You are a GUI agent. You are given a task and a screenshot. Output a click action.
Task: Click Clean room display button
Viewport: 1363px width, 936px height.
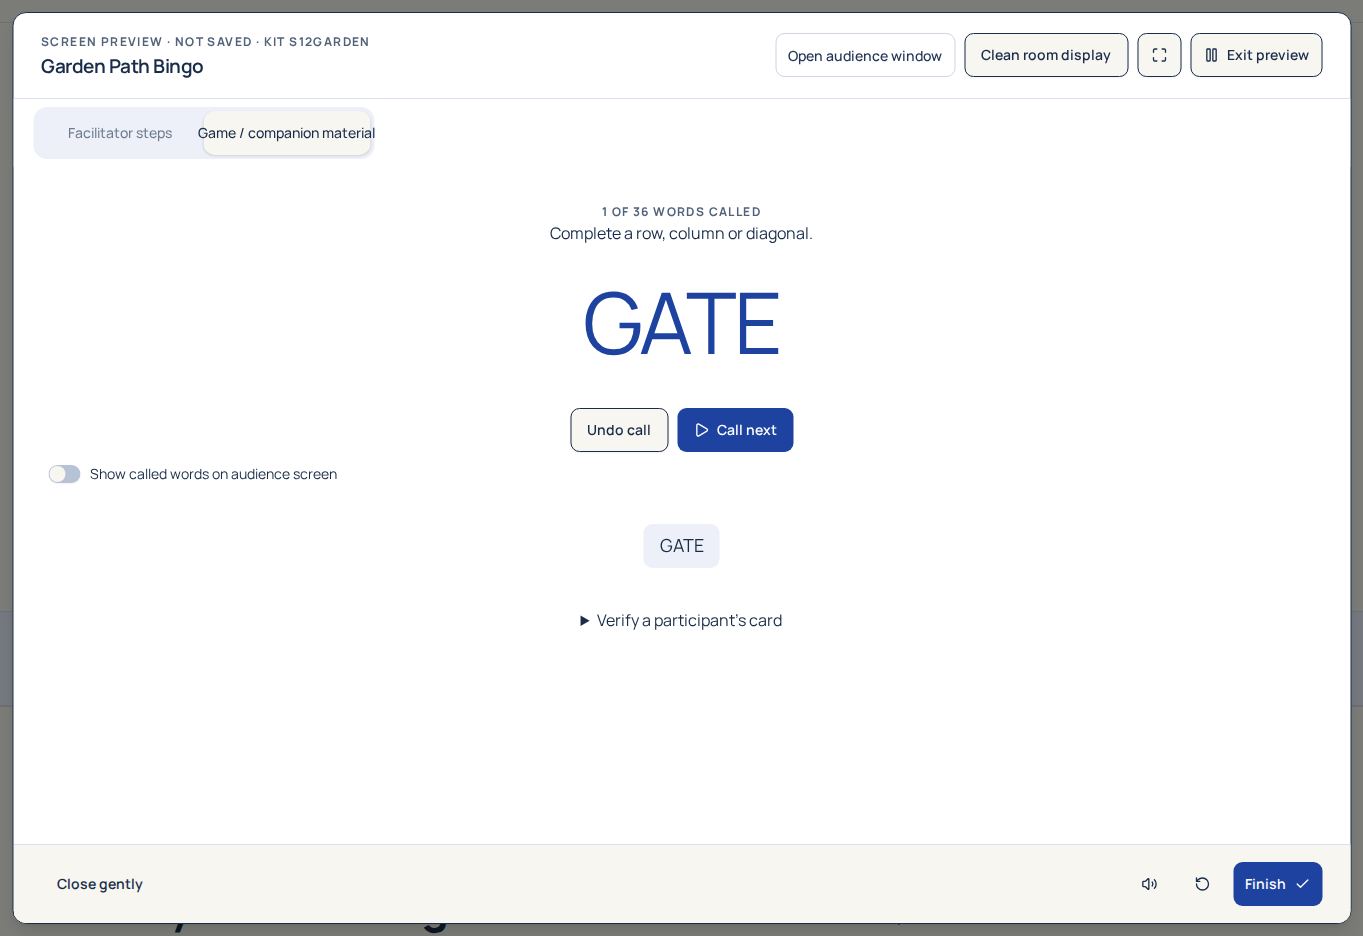click(1046, 55)
